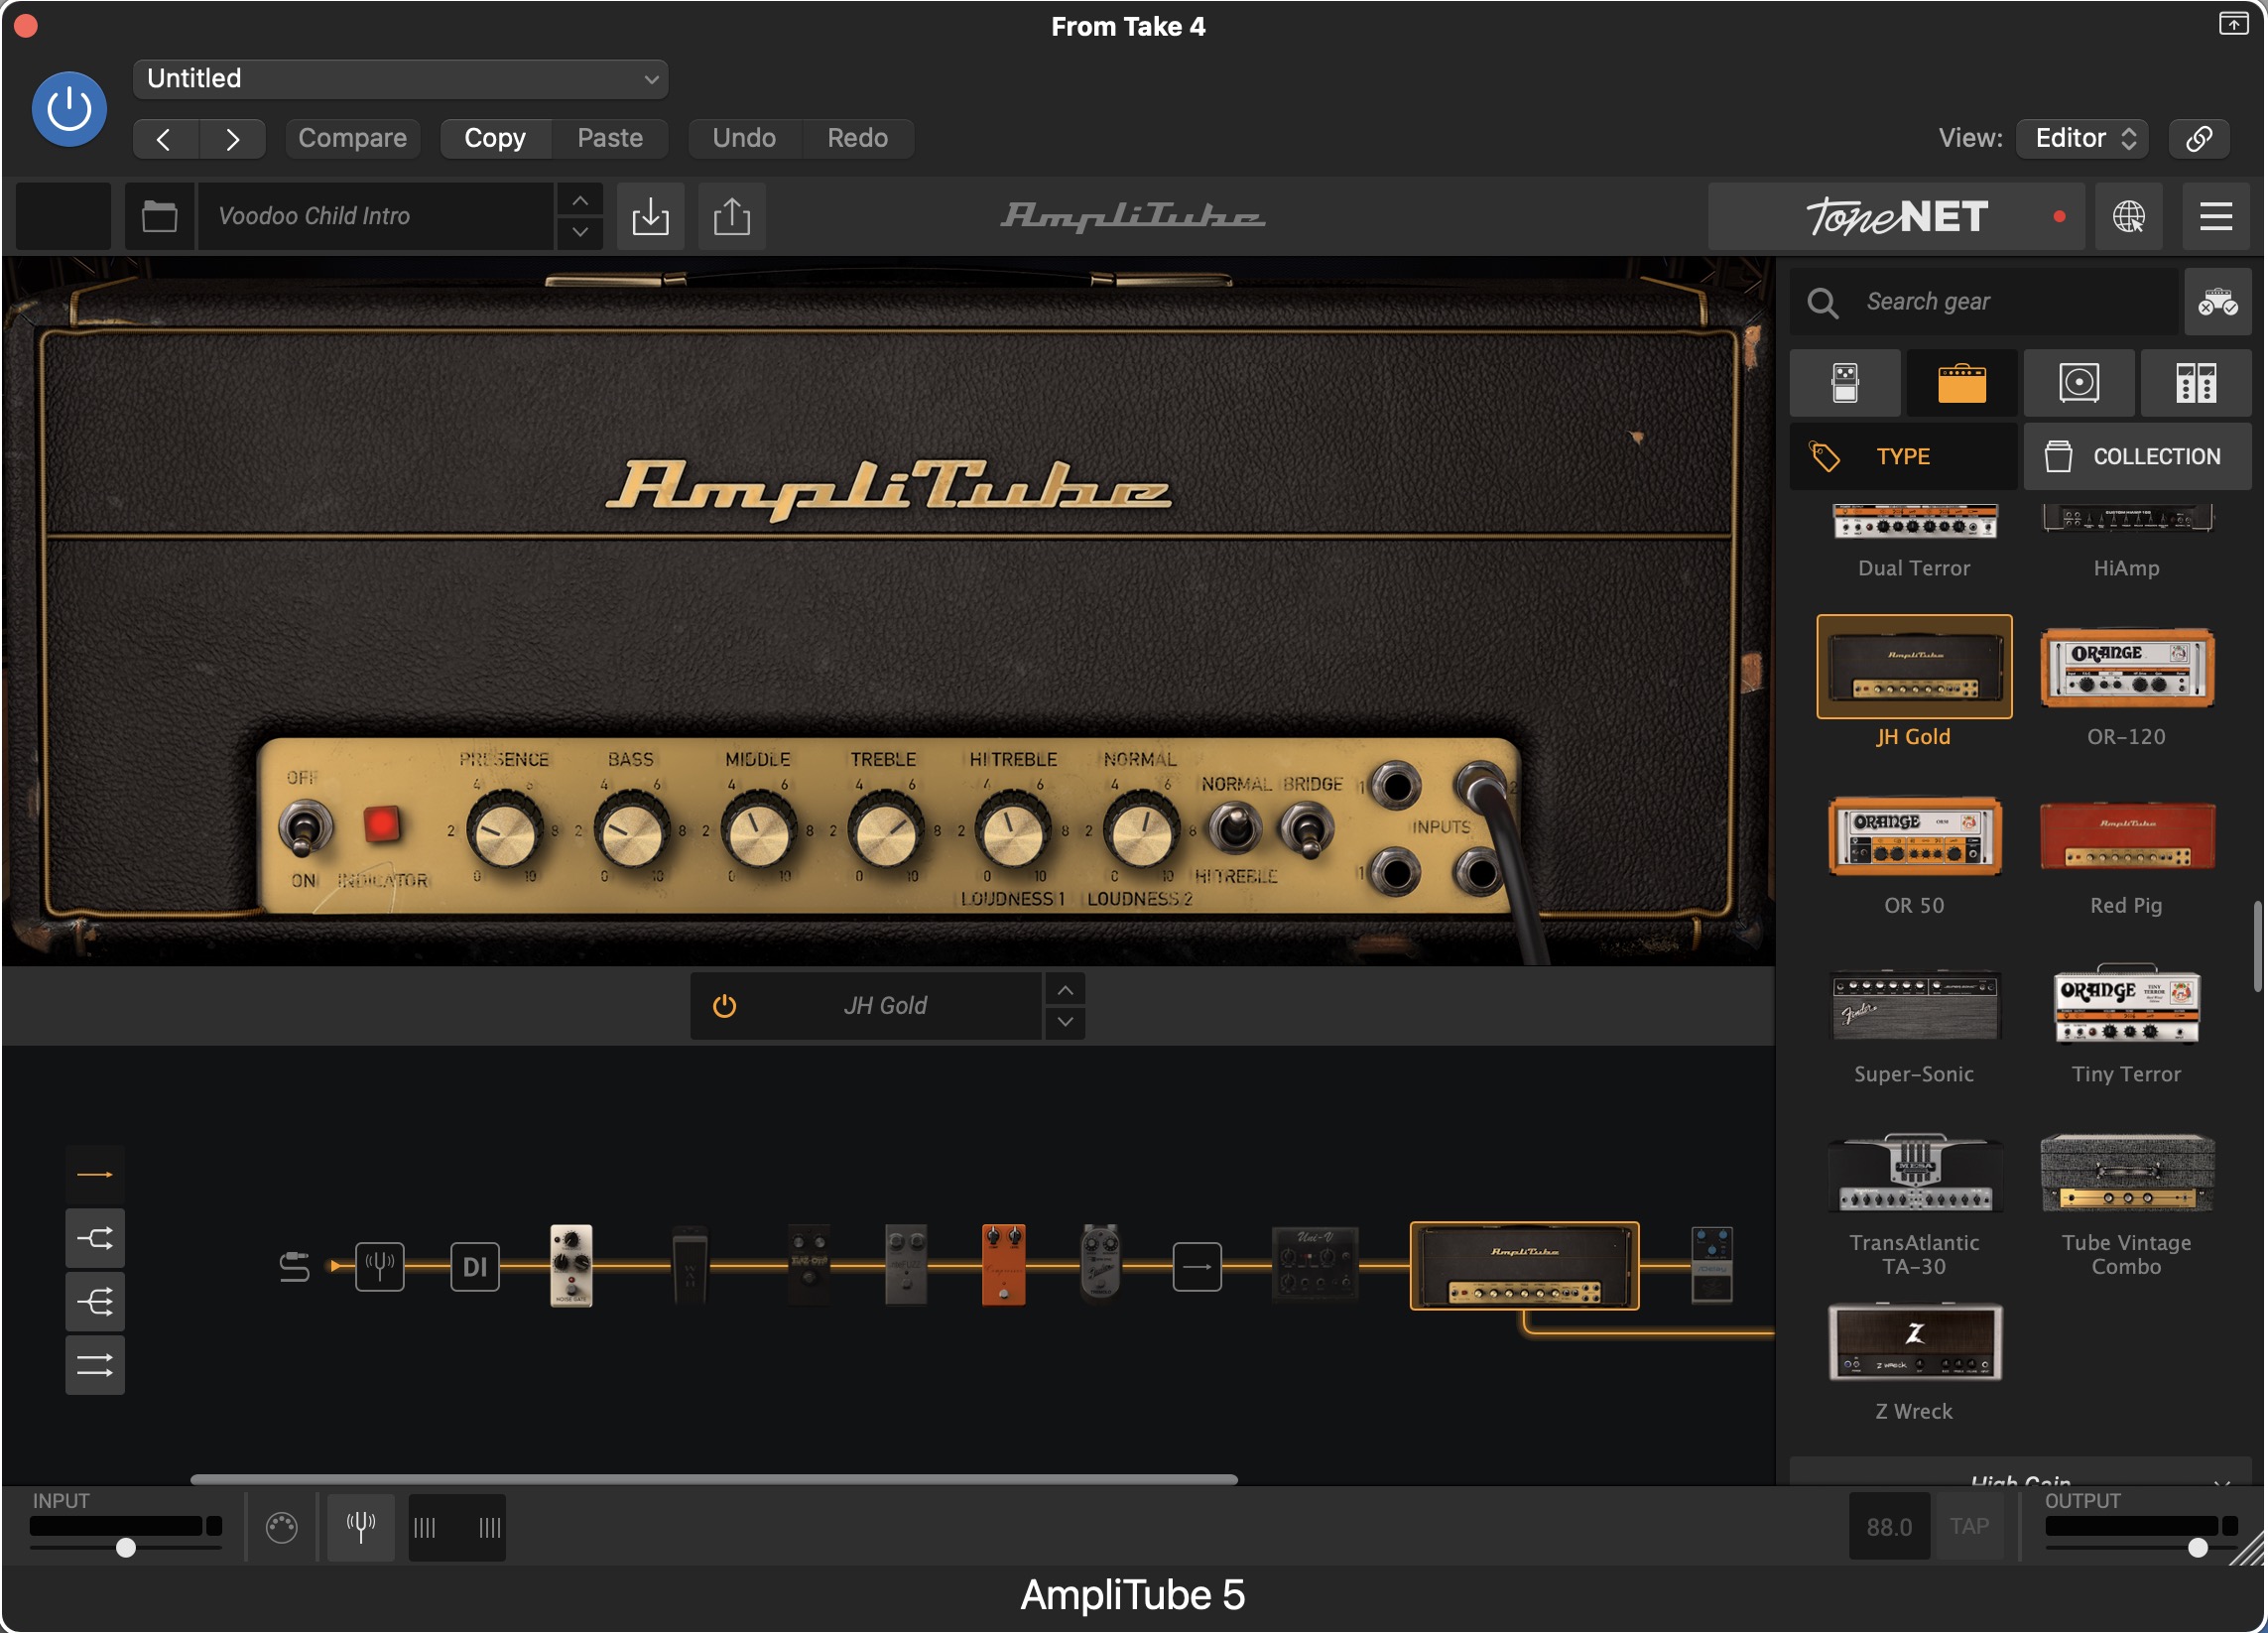Click the TREBLE knob on the amp
The image size is (2268, 1633).
(885, 831)
